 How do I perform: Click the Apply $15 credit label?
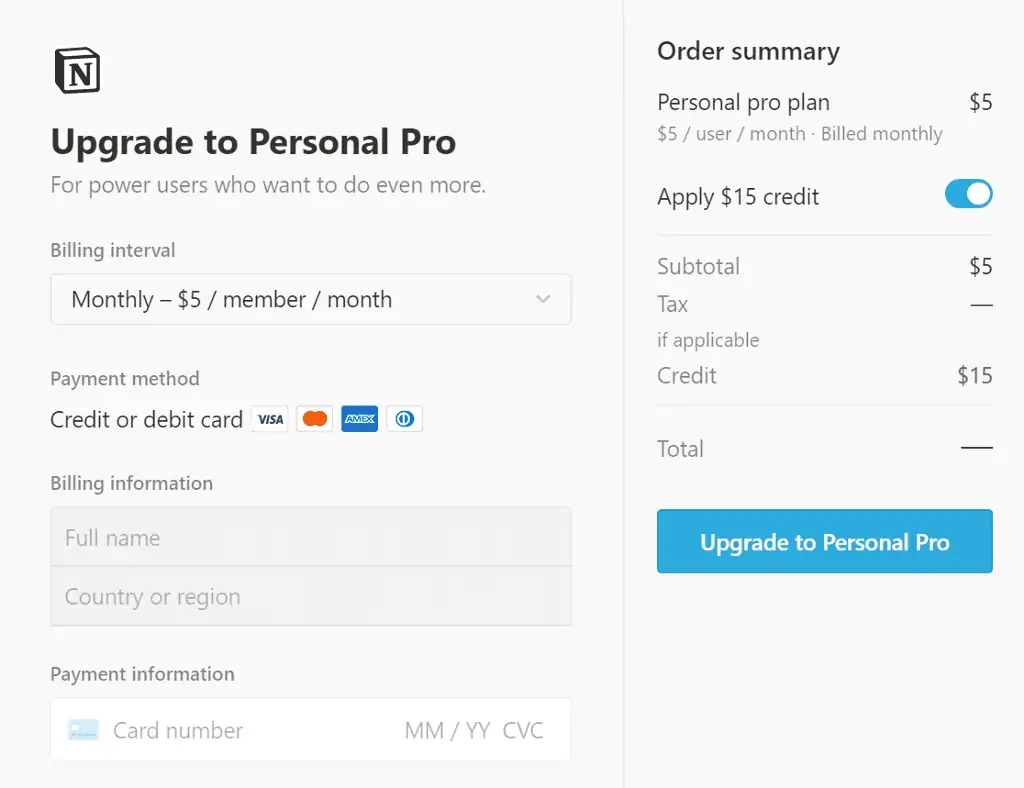click(738, 197)
